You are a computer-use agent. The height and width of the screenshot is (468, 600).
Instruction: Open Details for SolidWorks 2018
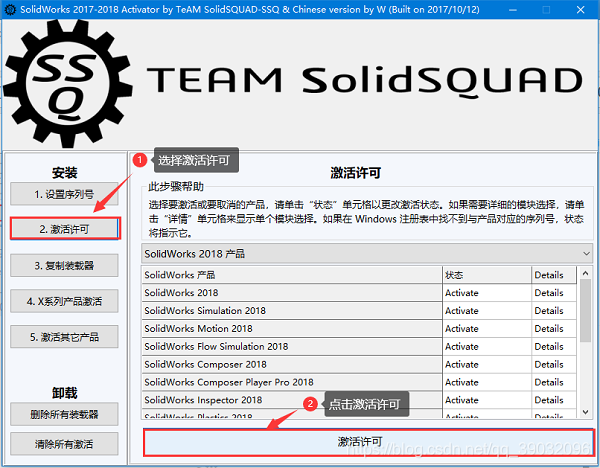[x=554, y=293]
